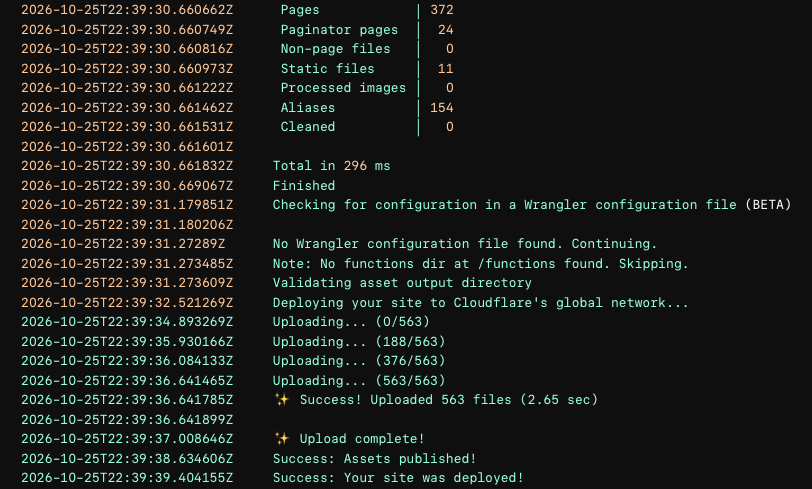
Task: Click 'No Wrangler configuration file found' line
Action: click(465, 244)
